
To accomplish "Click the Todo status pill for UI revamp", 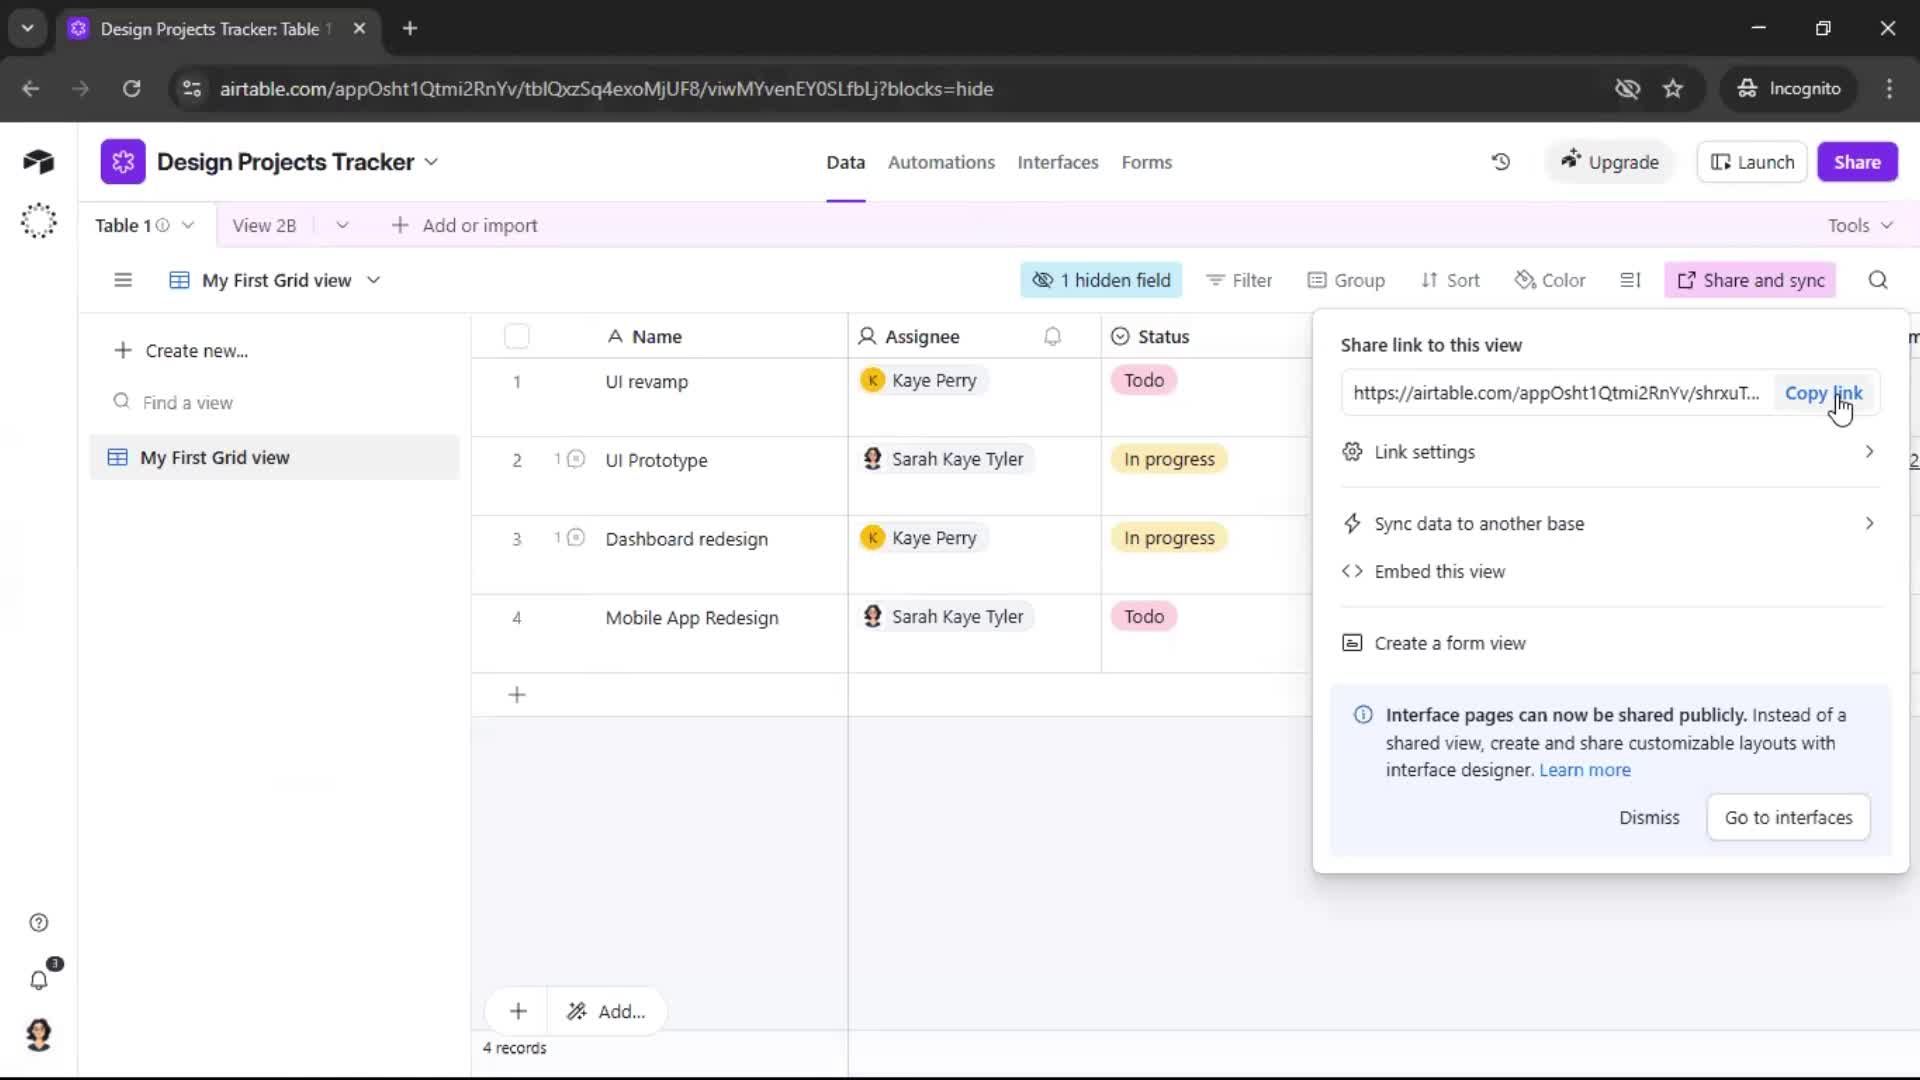I will 1144,380.
